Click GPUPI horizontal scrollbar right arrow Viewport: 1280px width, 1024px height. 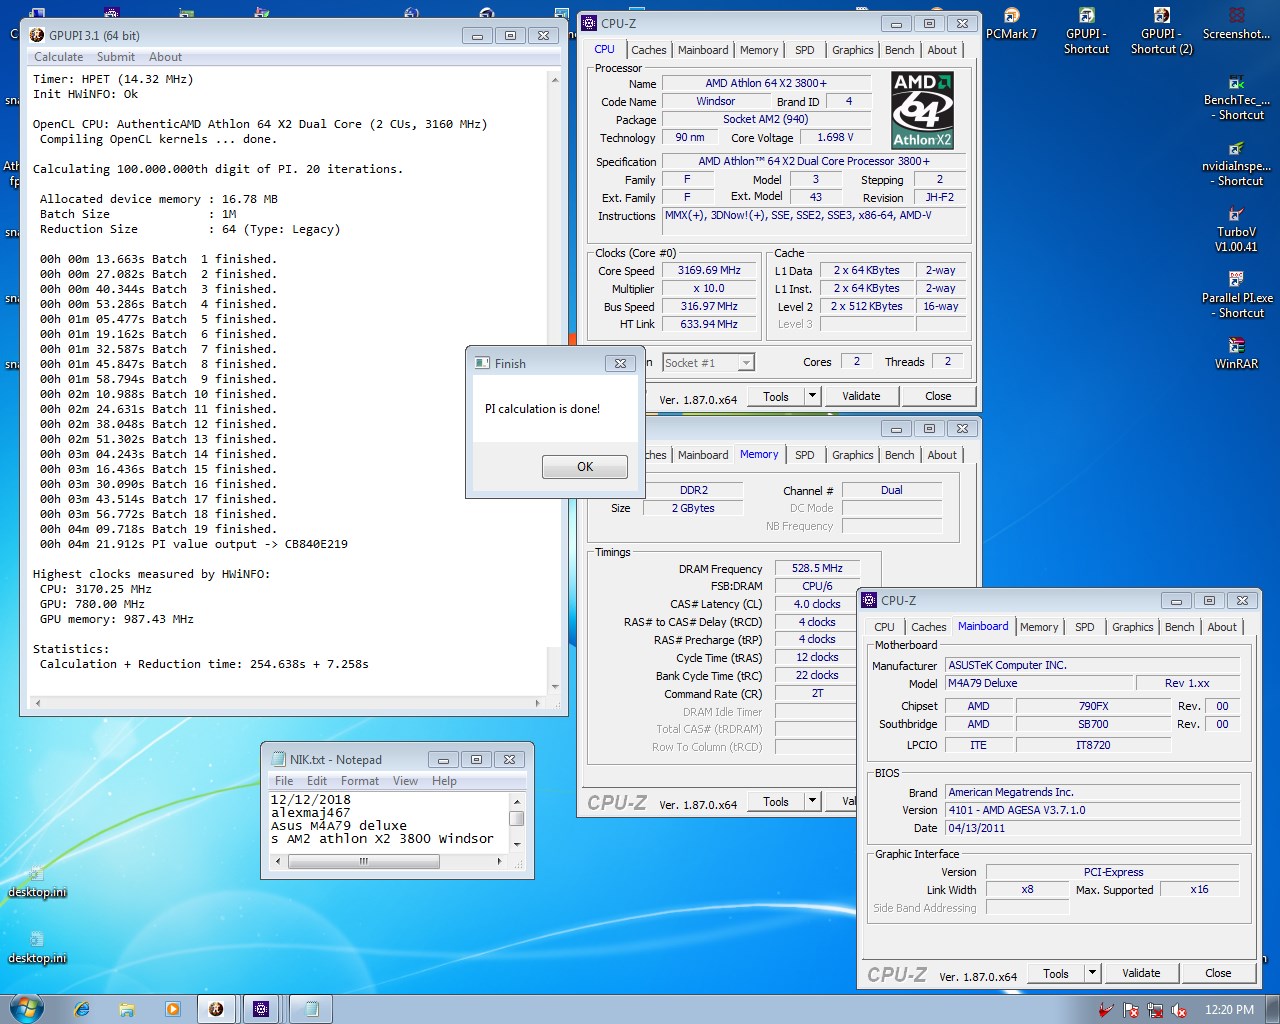point(538,703)
